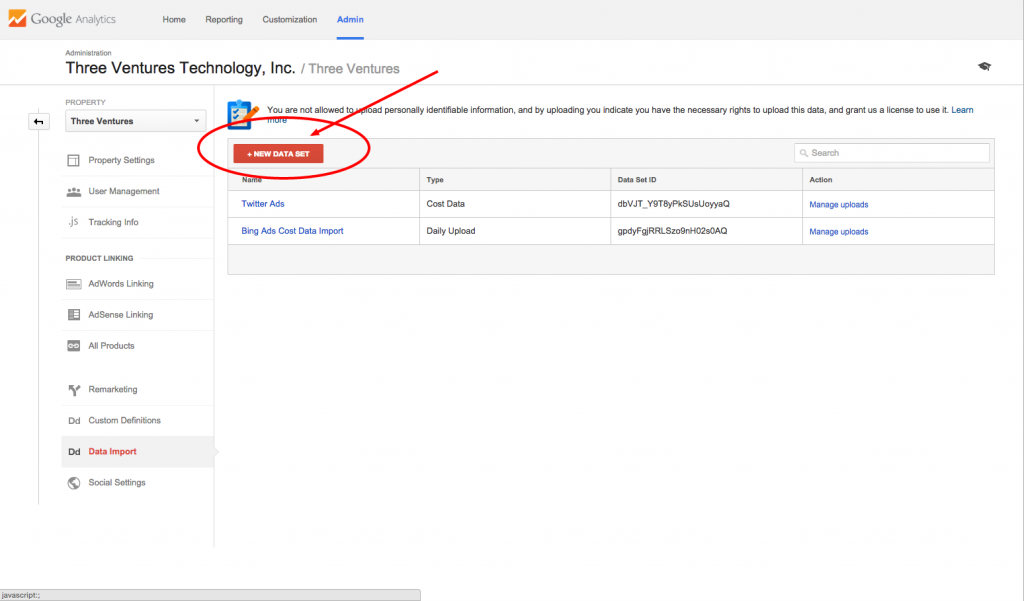Click data set ID dbVJT_Y9T8yPkSUsUoyyaQ

(x=673, y=204)
